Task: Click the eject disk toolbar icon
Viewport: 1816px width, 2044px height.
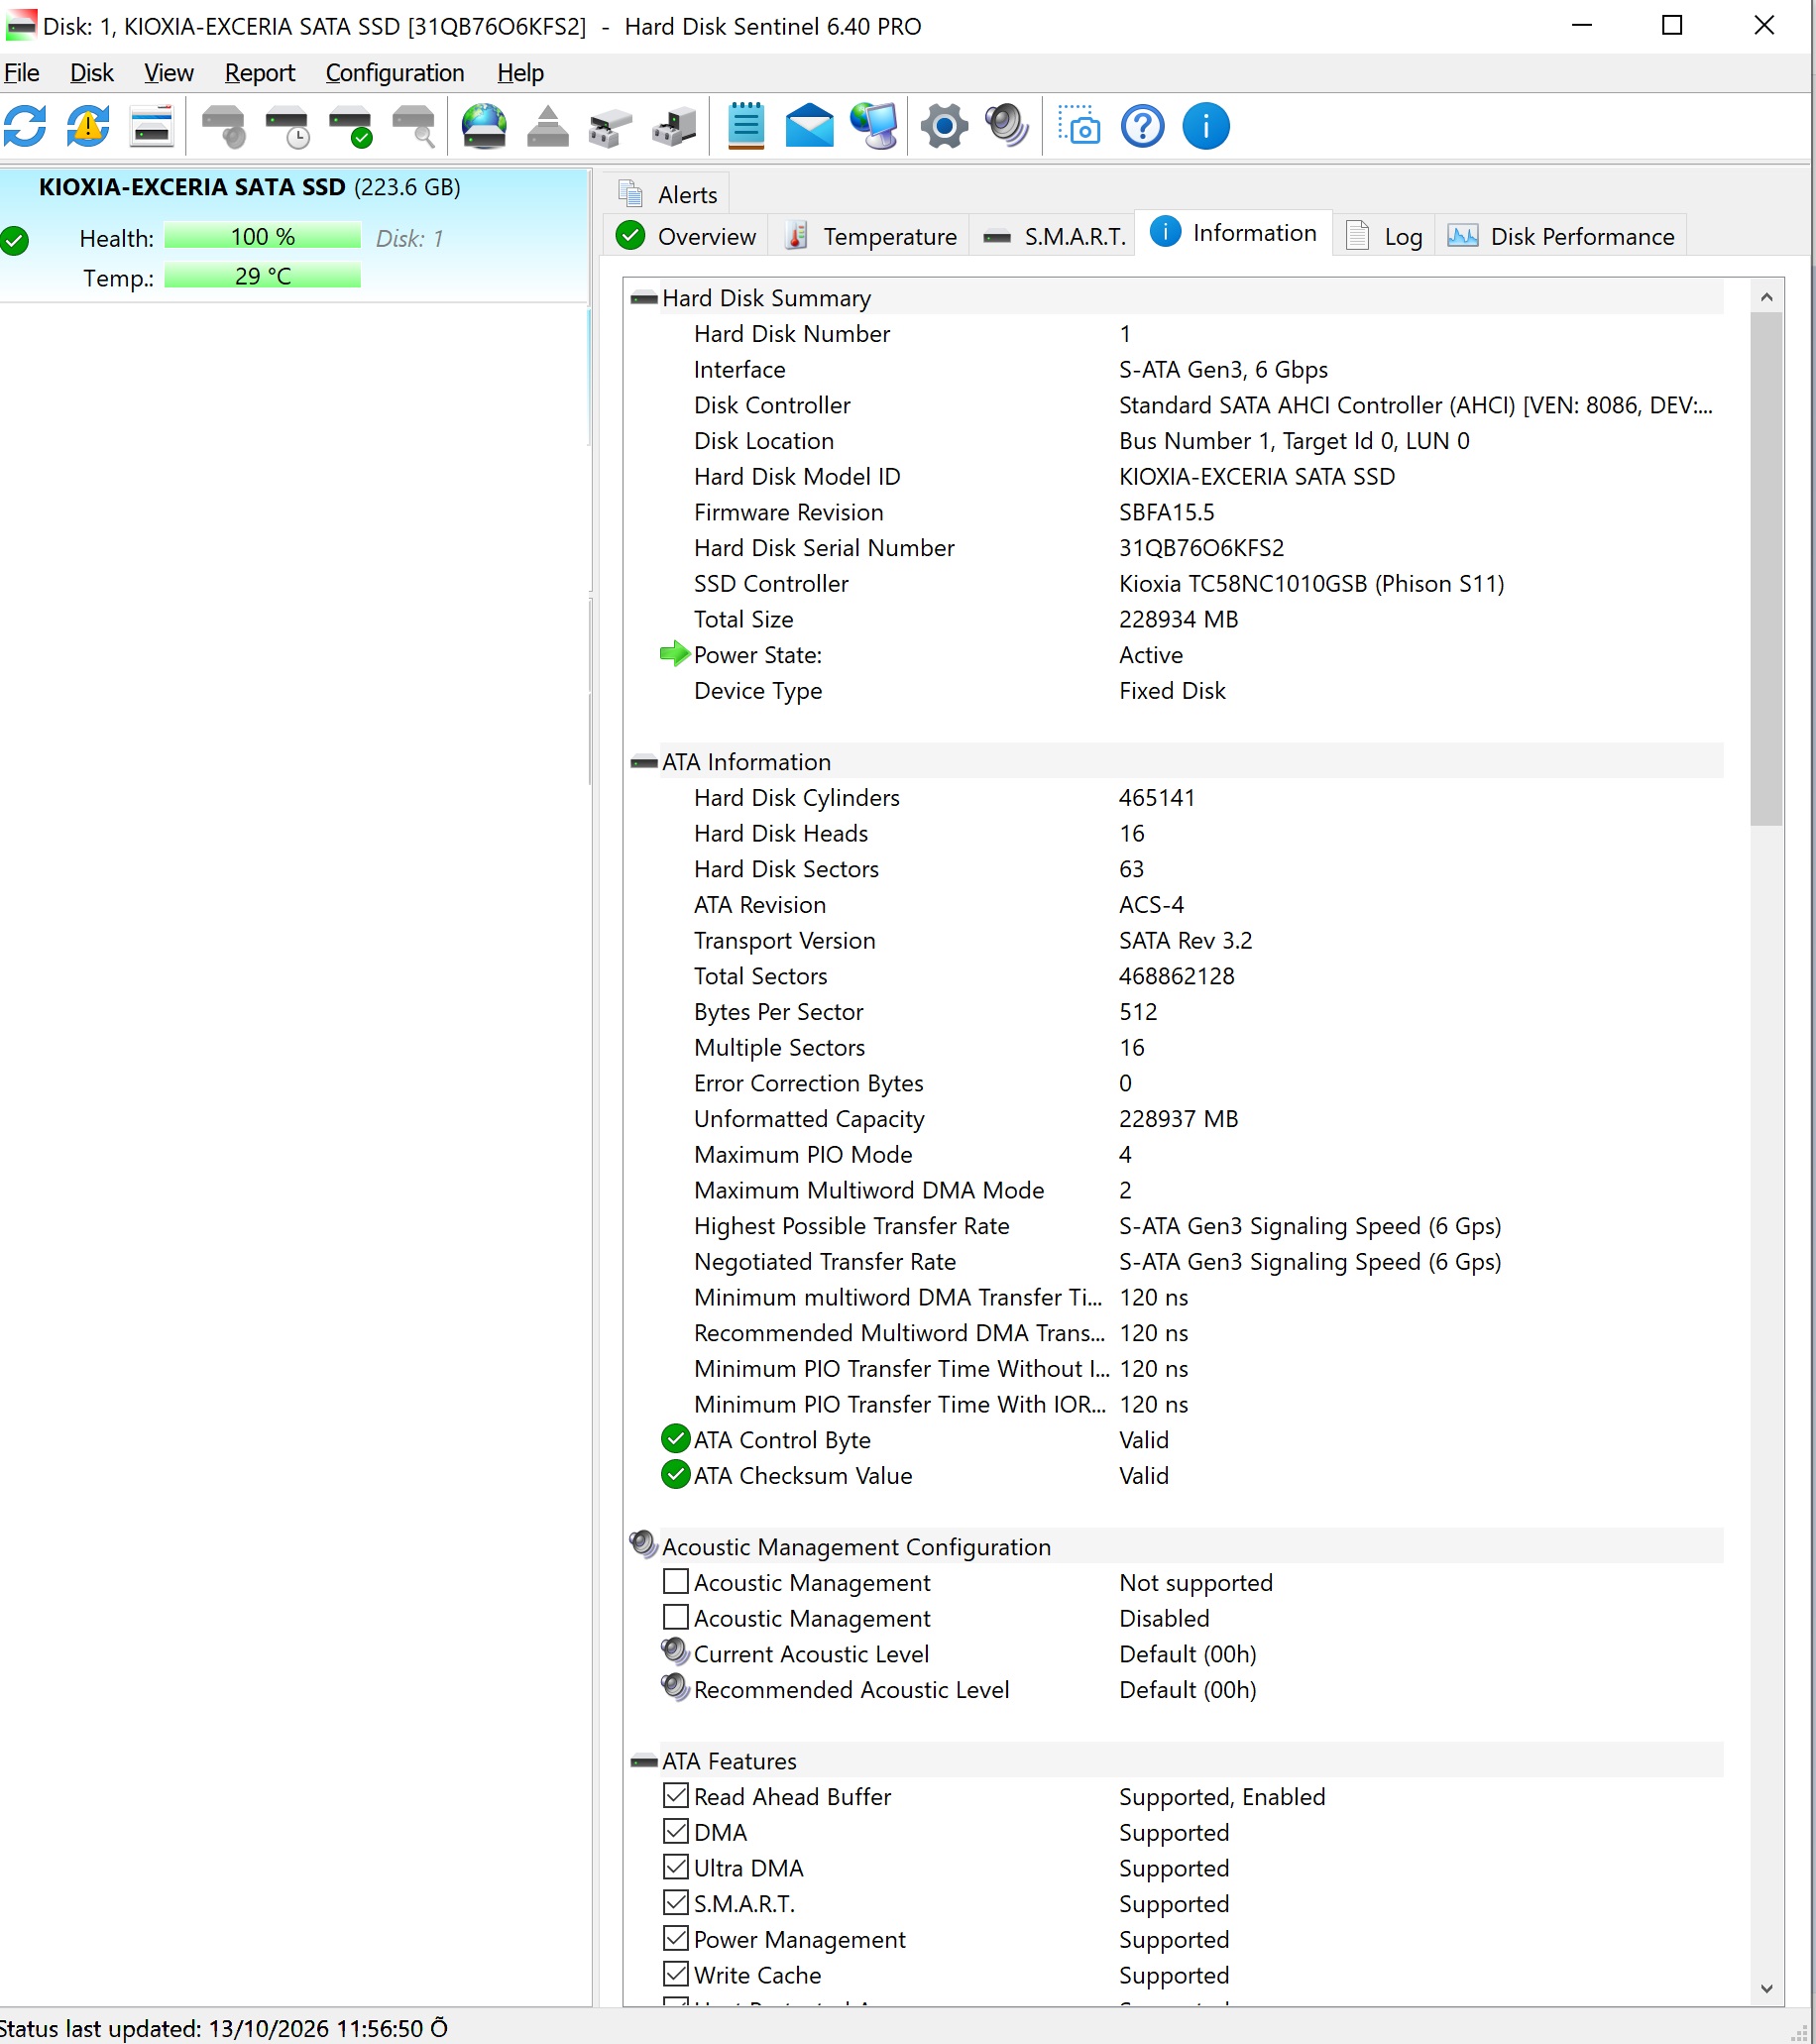Action: click(548, 127)
